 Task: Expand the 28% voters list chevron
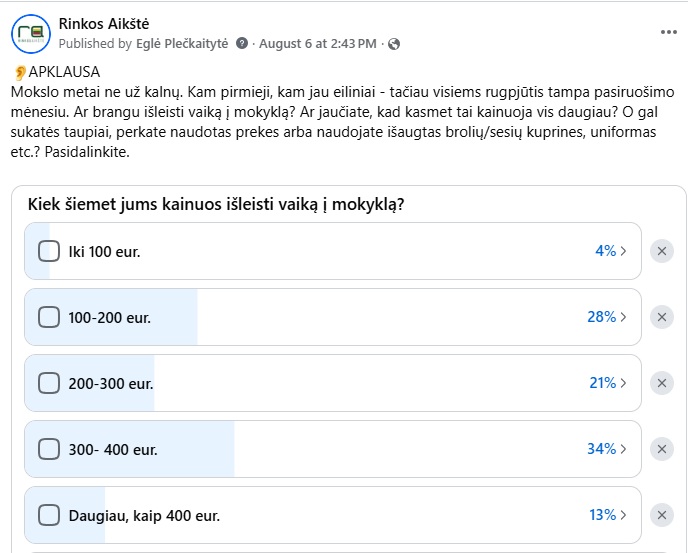tap(624, 317)
